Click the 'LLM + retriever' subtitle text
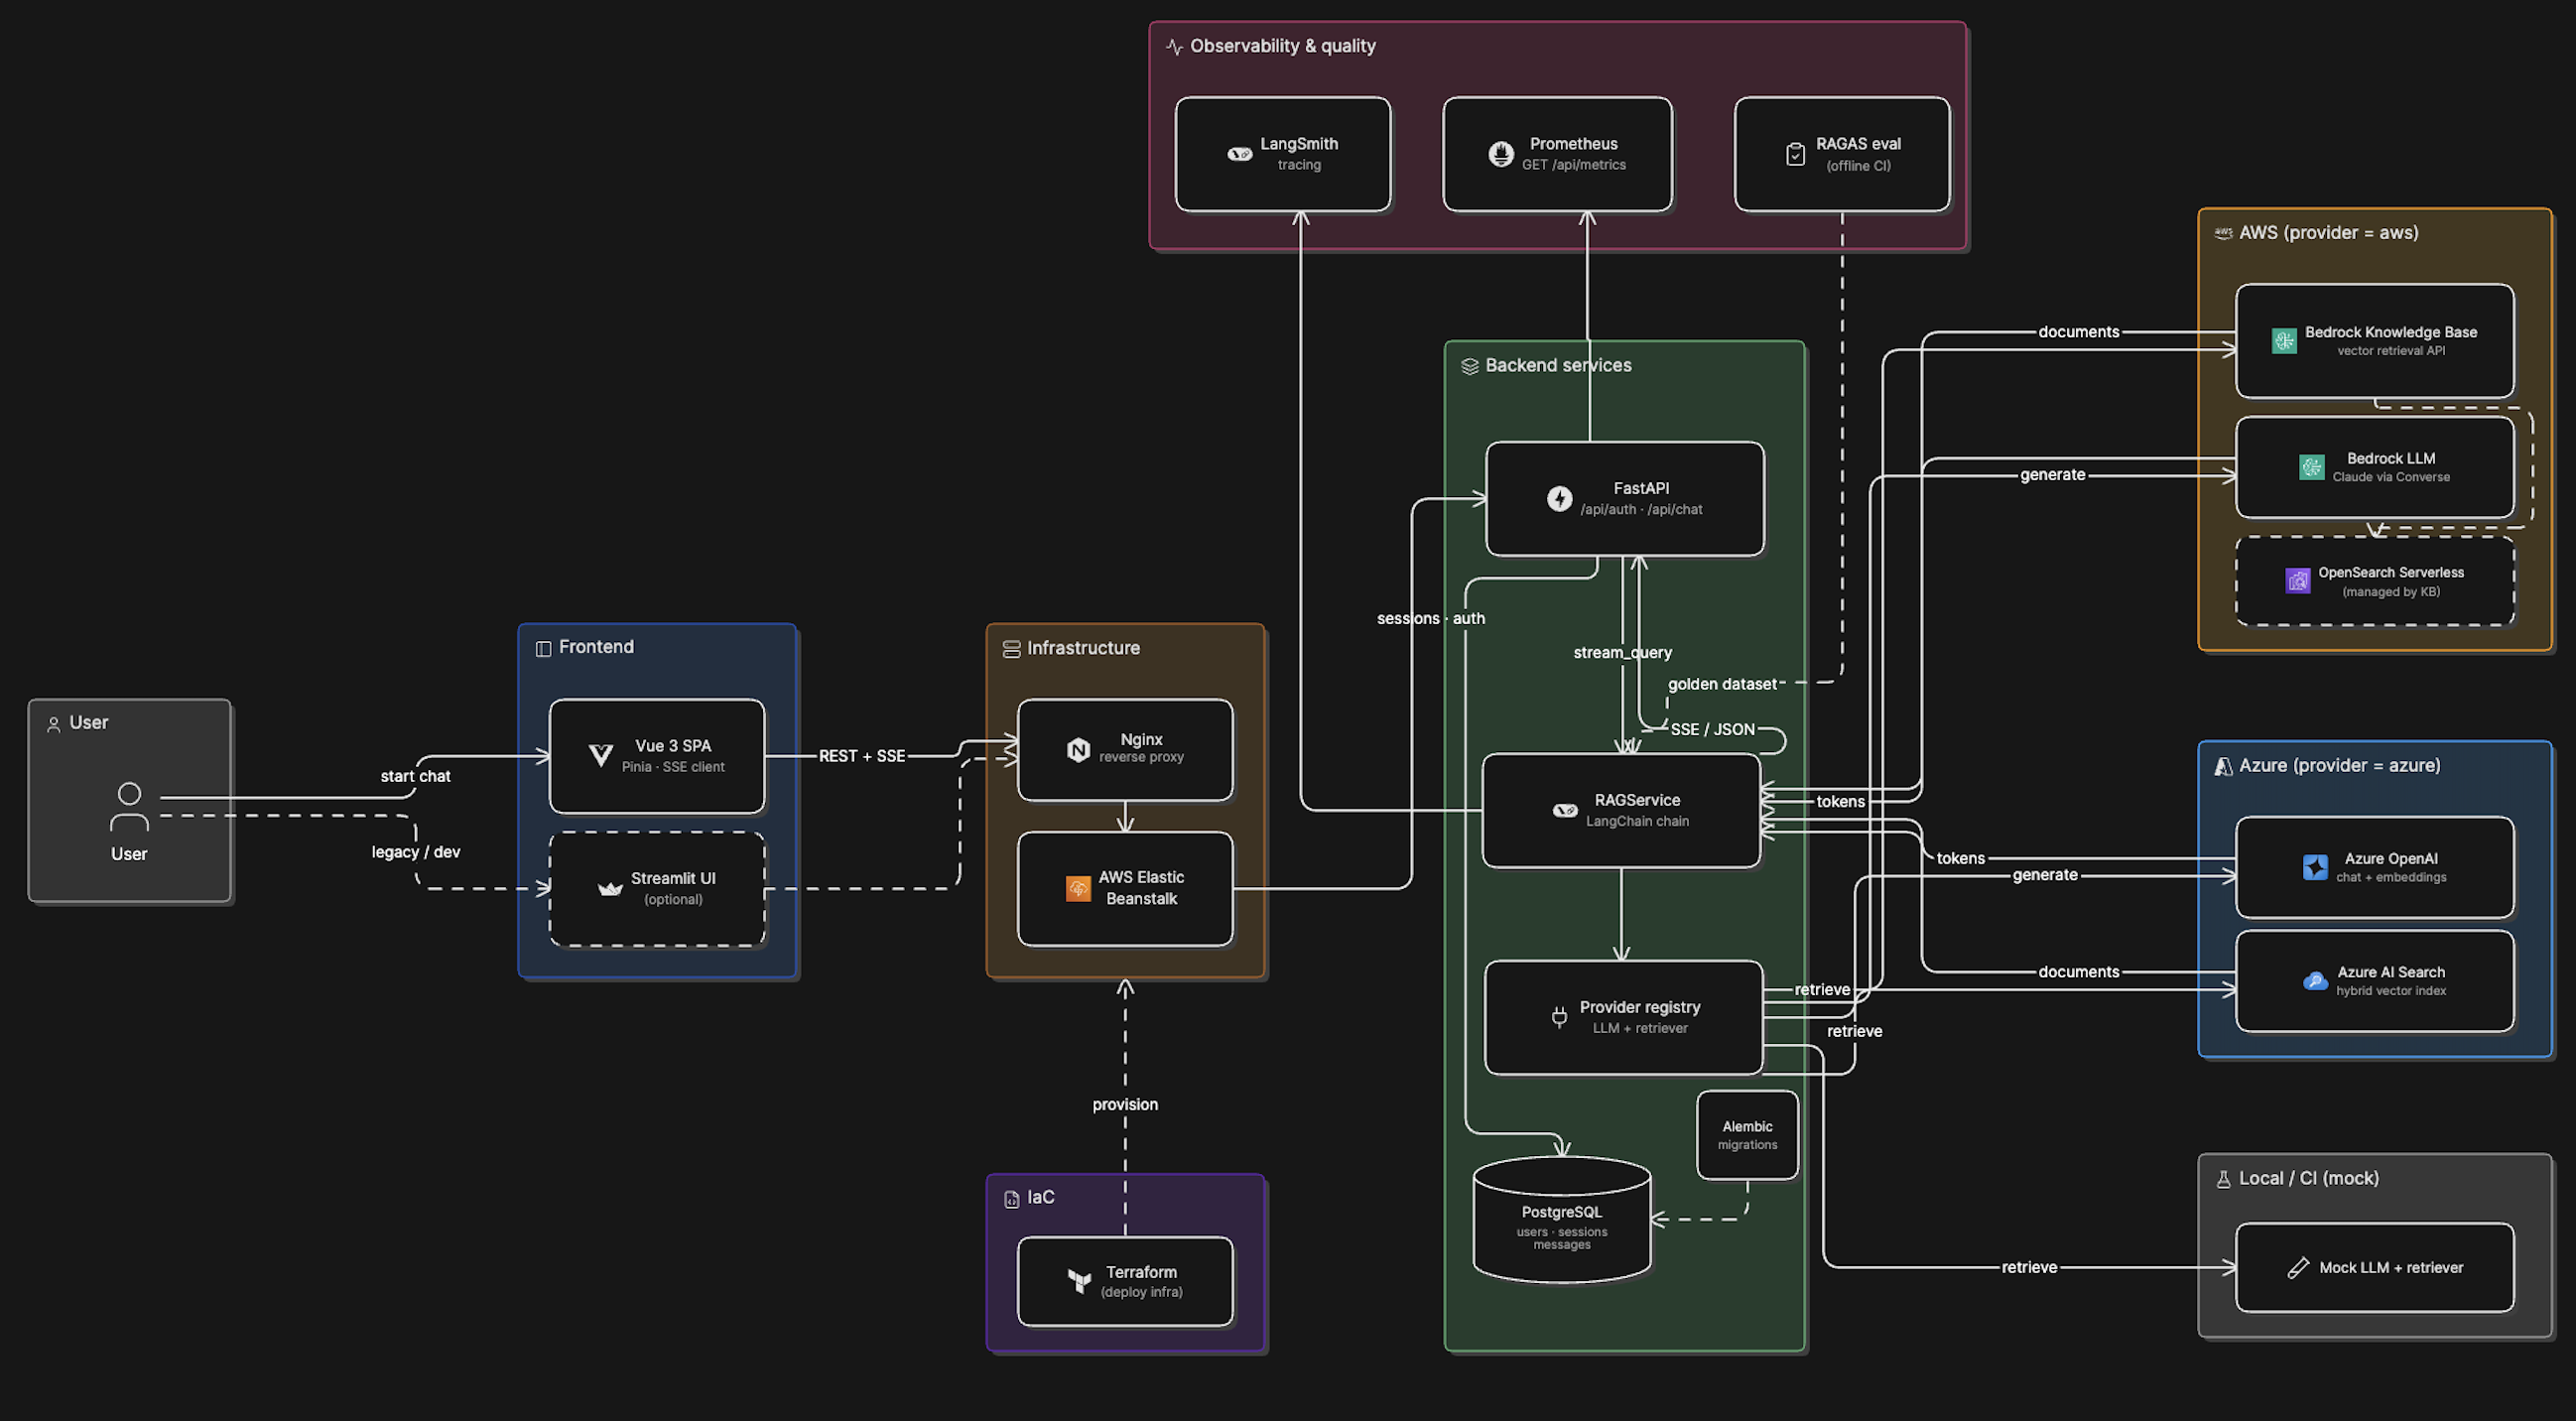2576x1421 pixels. [1640, 1028]
